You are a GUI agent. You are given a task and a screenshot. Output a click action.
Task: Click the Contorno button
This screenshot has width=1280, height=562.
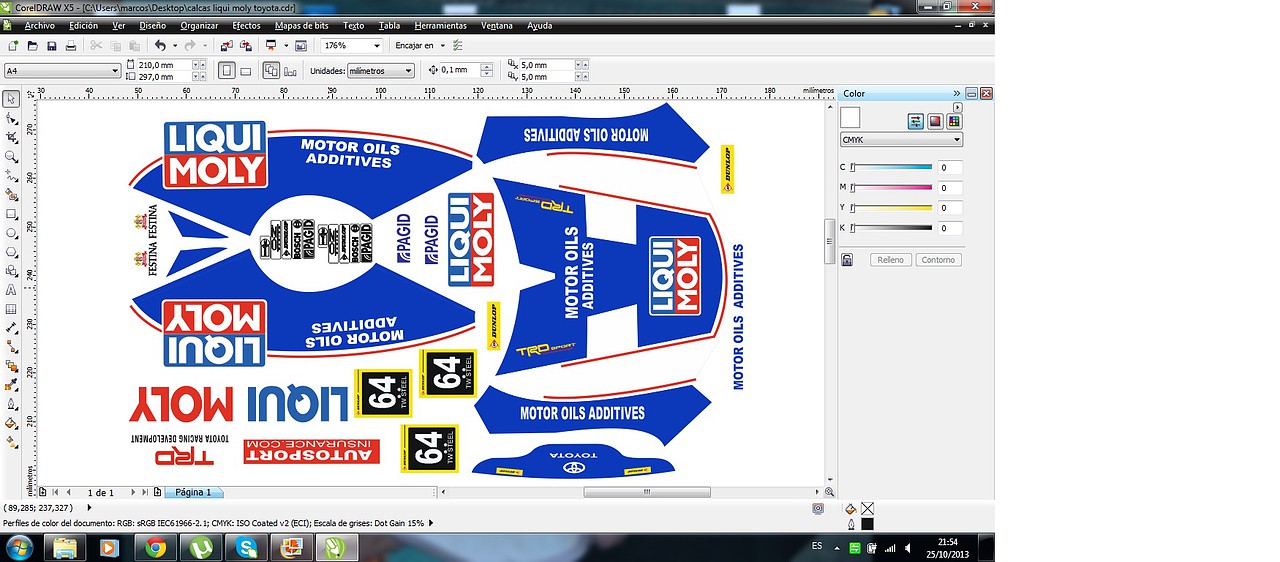point(938,260)
